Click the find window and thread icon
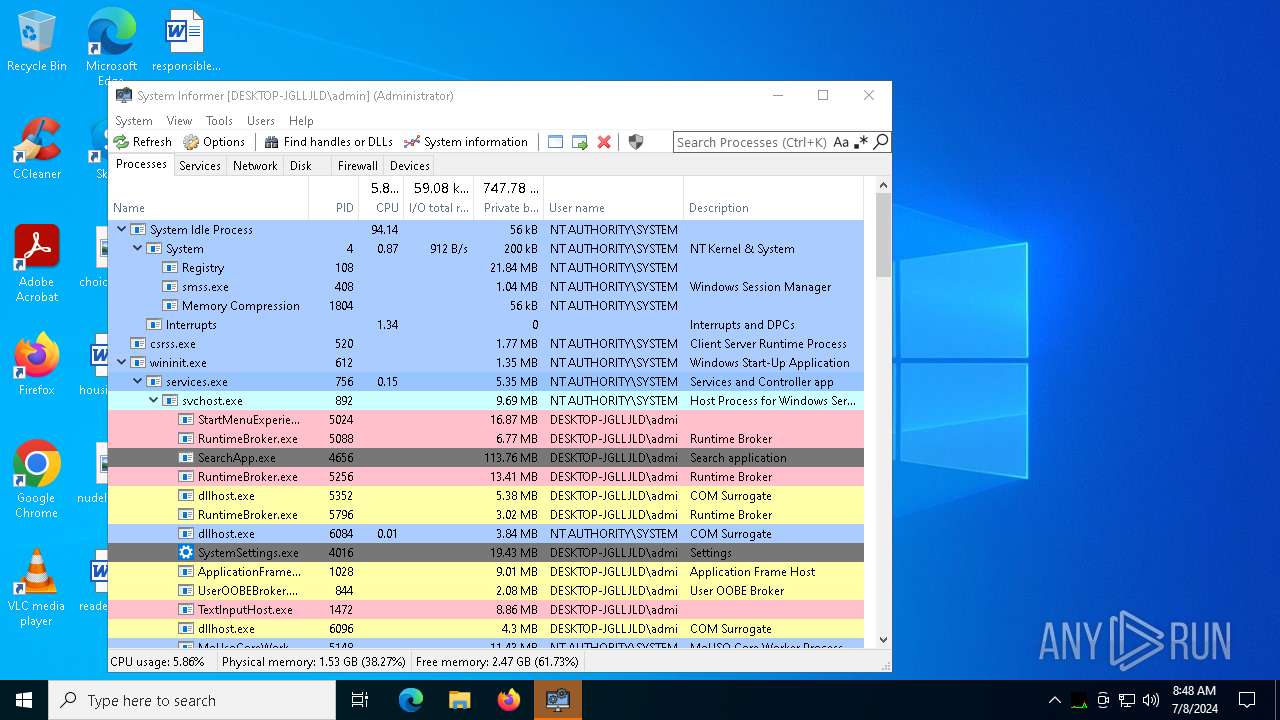This screenshot has width=1280, height=720. pyautogui.click(x=580, y=142)
